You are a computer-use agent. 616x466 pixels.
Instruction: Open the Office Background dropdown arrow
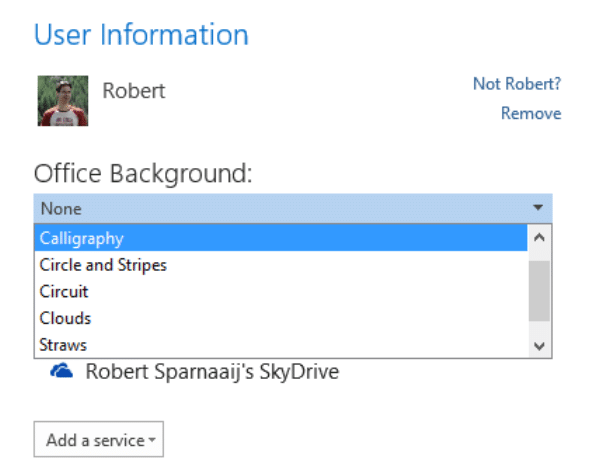pyautogui.click(x=538, y=208)
